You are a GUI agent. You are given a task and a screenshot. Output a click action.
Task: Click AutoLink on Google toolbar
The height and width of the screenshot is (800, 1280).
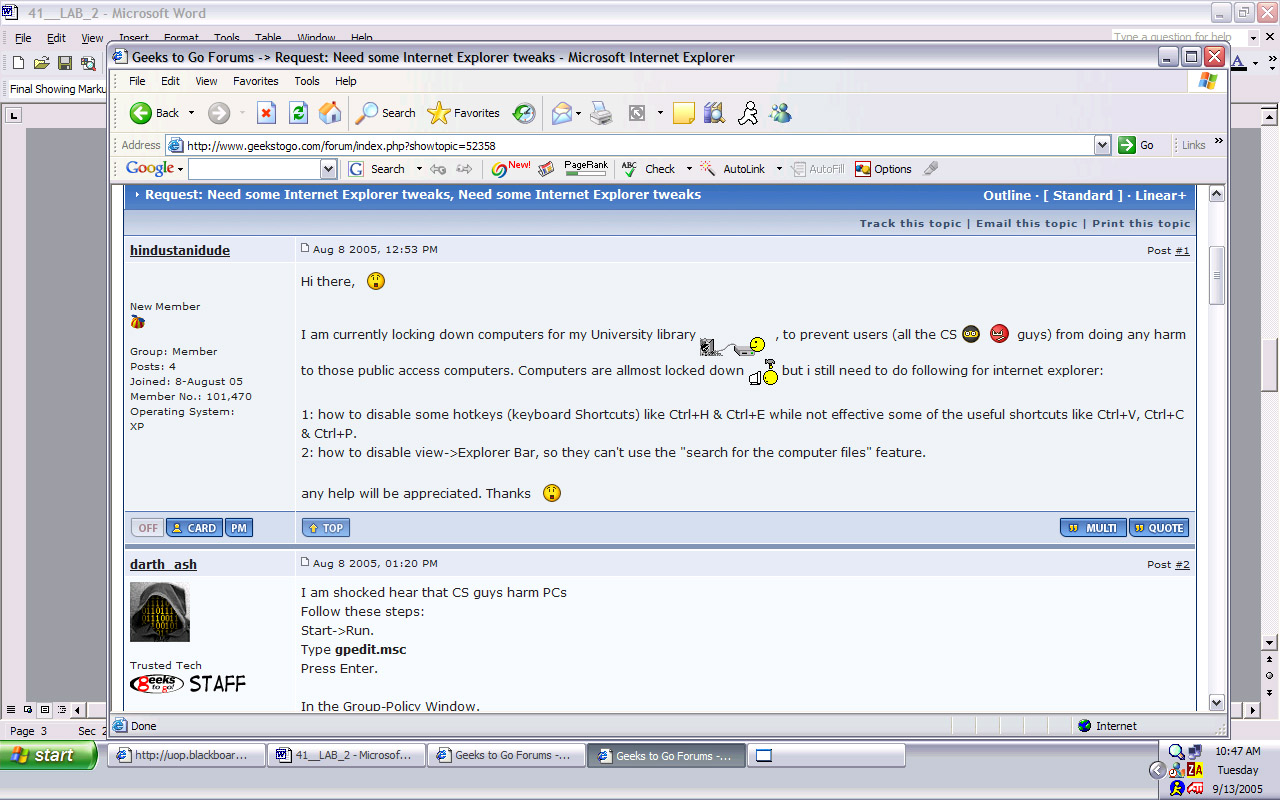pyautogui.click(x=733, y=169)
